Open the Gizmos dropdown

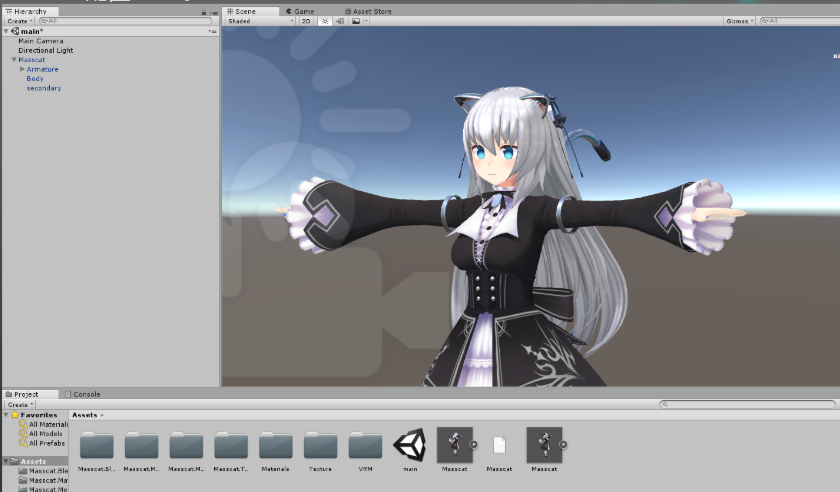click(740, 21)
